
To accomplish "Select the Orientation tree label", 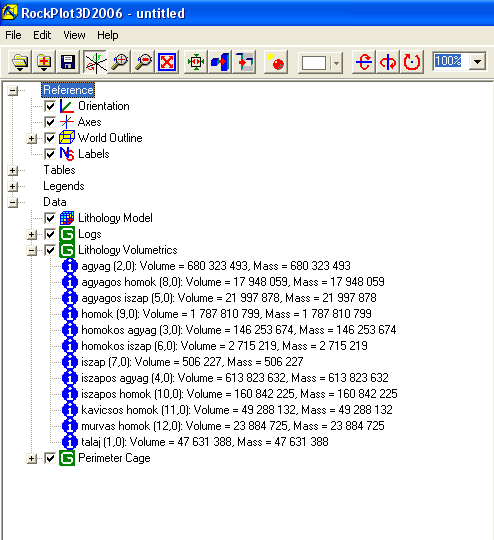I will [104, 106].
